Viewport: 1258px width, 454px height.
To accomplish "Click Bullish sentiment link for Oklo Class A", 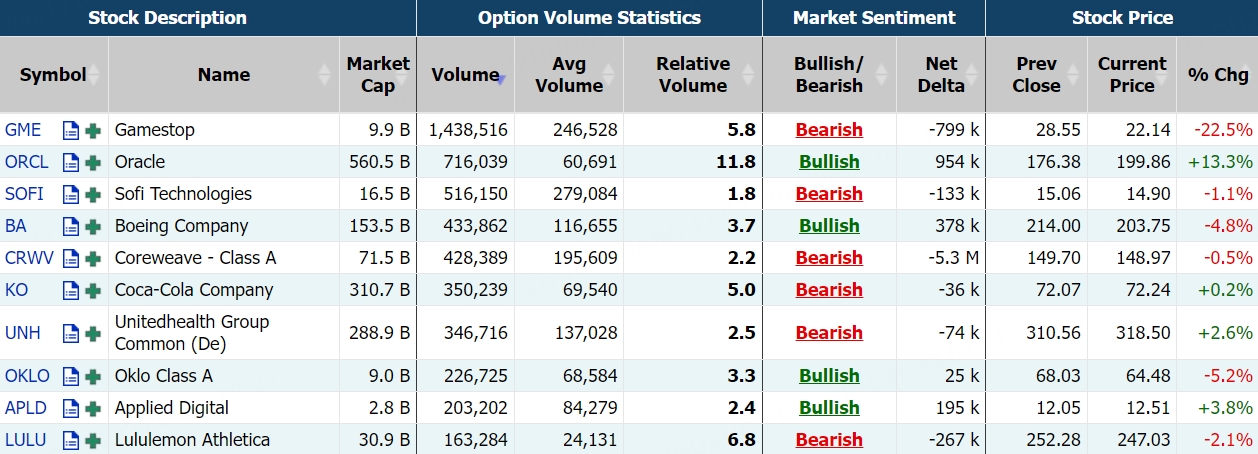I will point(829,376).
